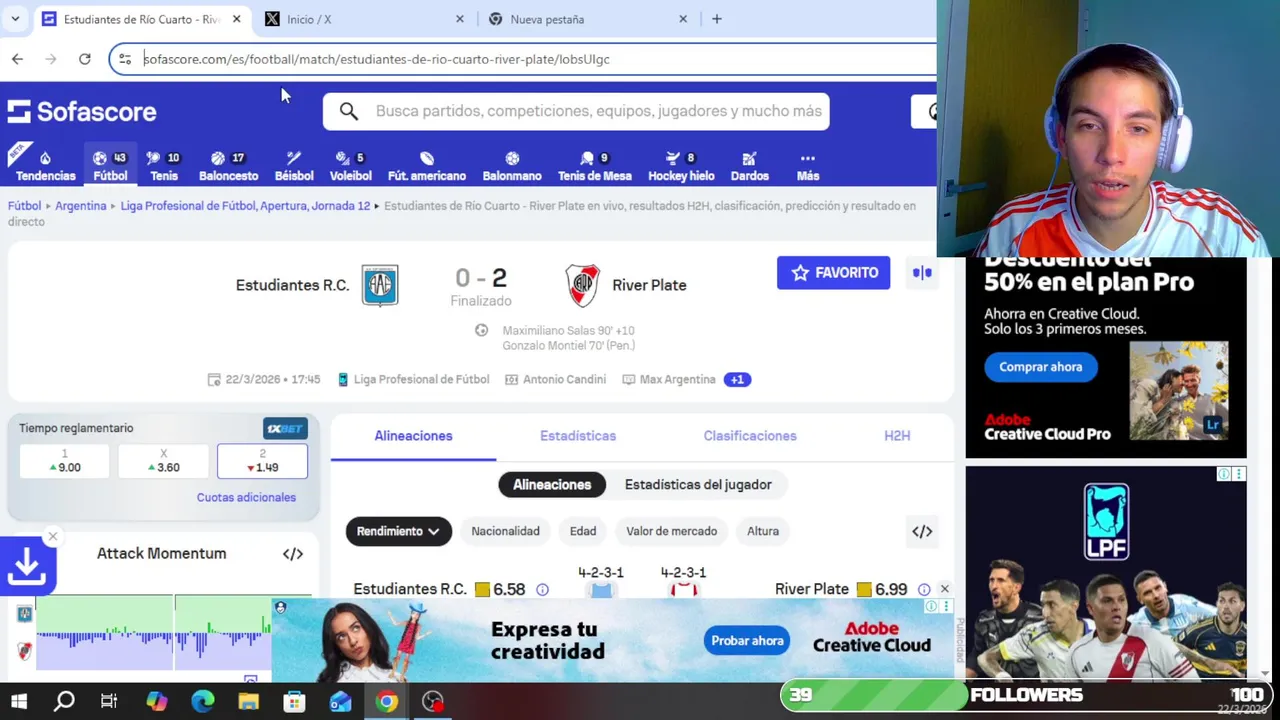Select the Nacionalidad filter chip
The height and width of the screenshot is (720, 1280).
click(505, 532)
